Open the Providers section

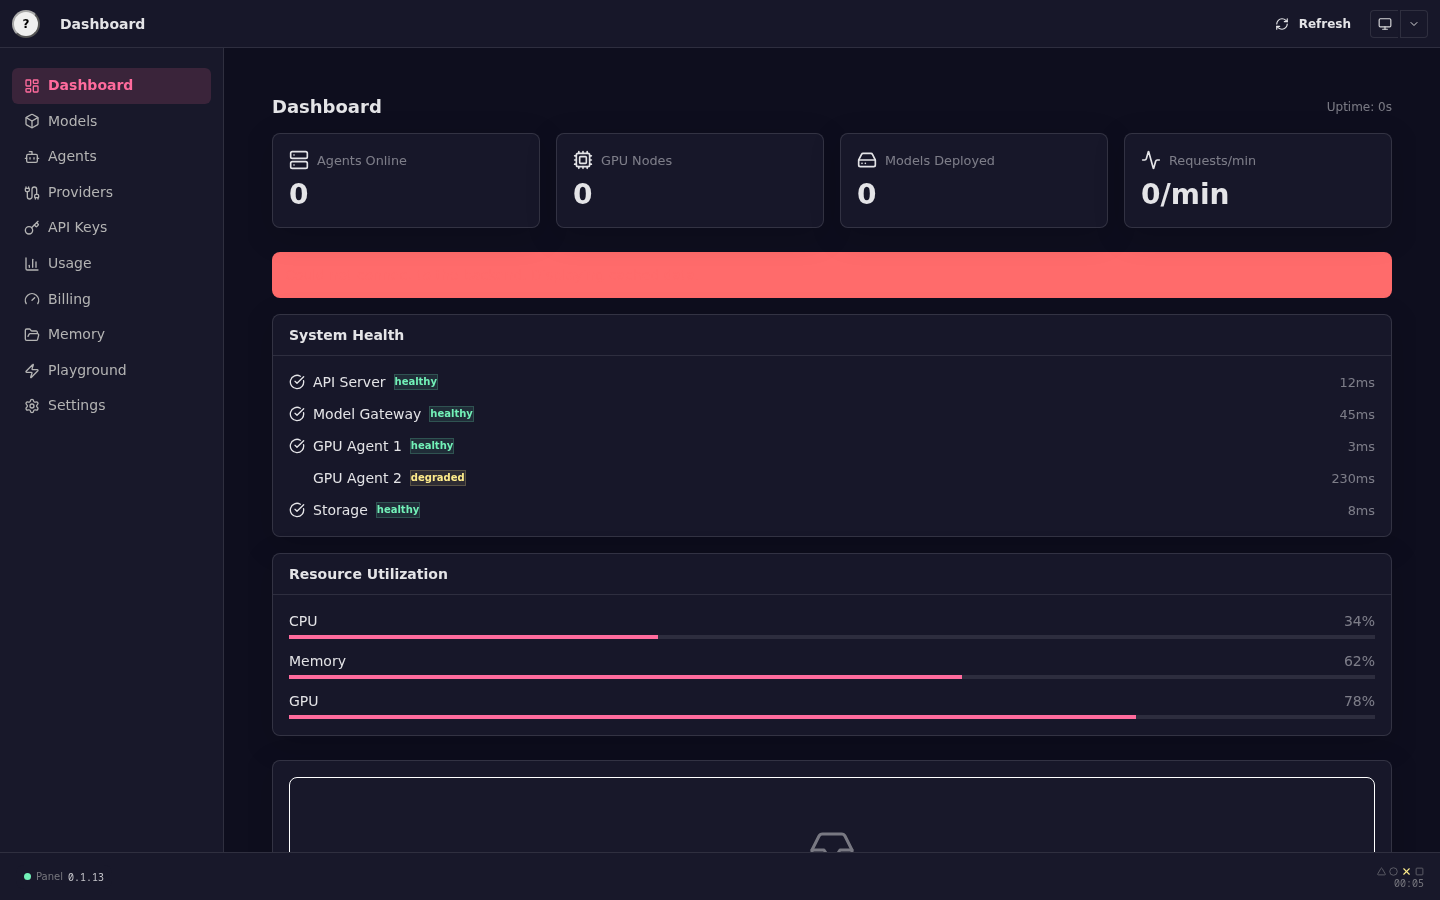(111, 192)
